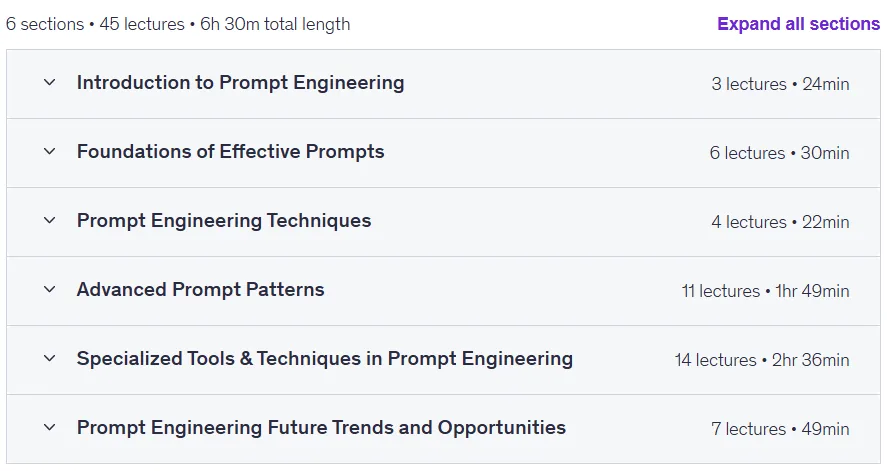Click the Prompt Engineering Techniques heading

[x=224, y=221]
